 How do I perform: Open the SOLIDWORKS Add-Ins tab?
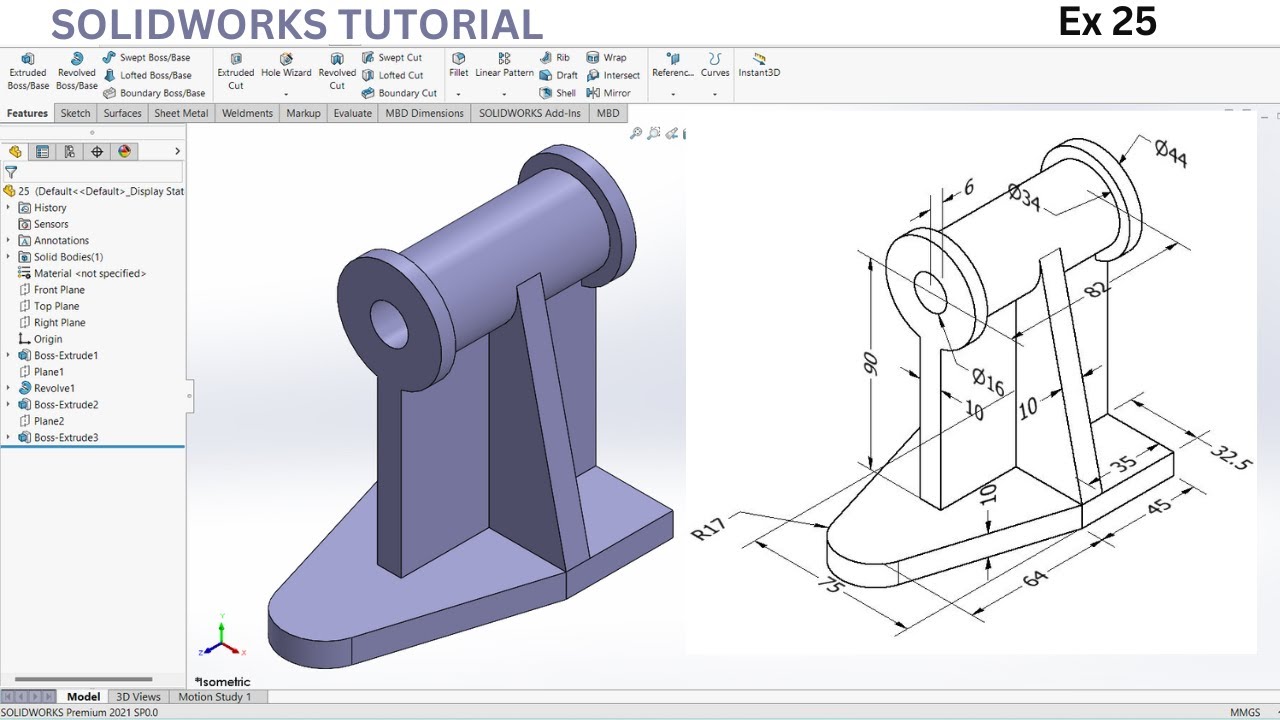coord(530,113)
